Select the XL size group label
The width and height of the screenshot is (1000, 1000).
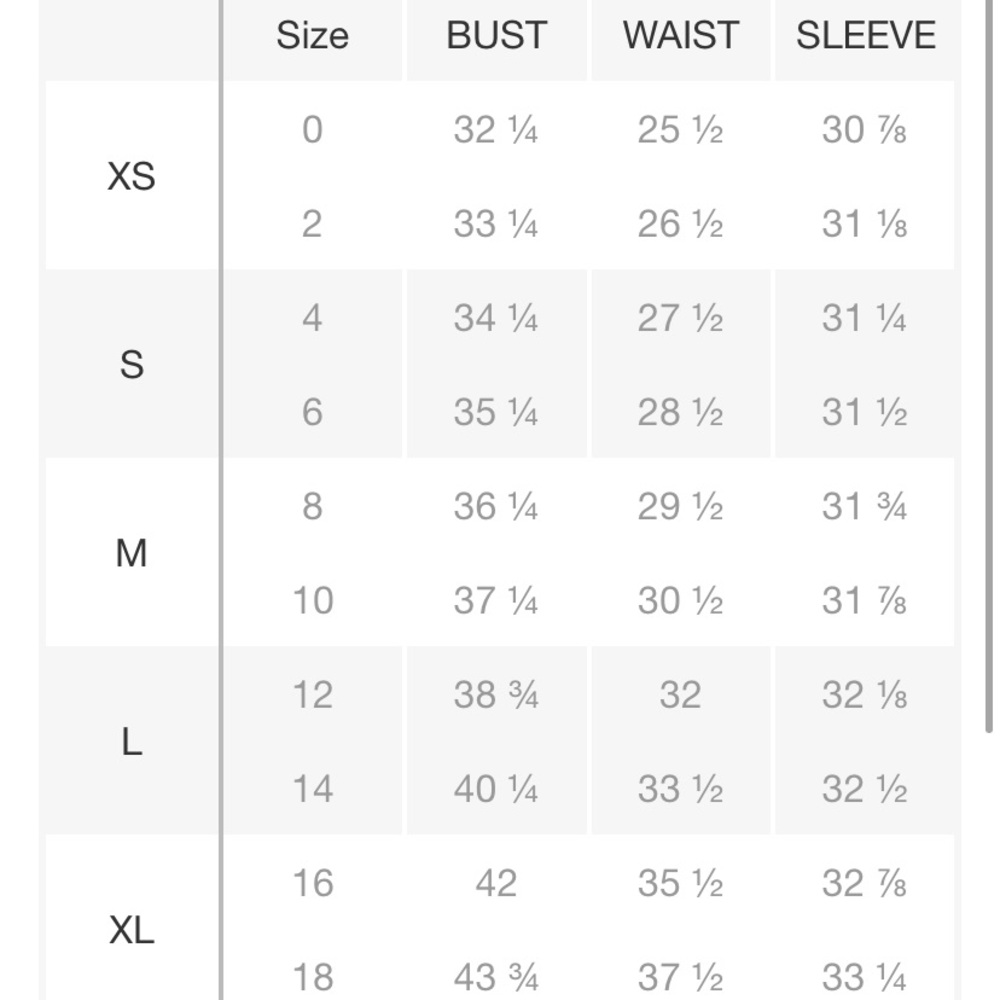(131, 931)
